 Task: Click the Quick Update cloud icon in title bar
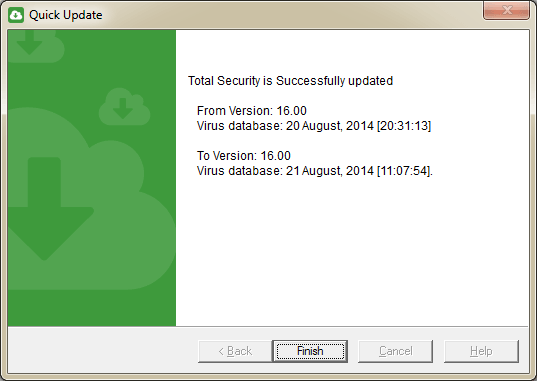point(16,15)
